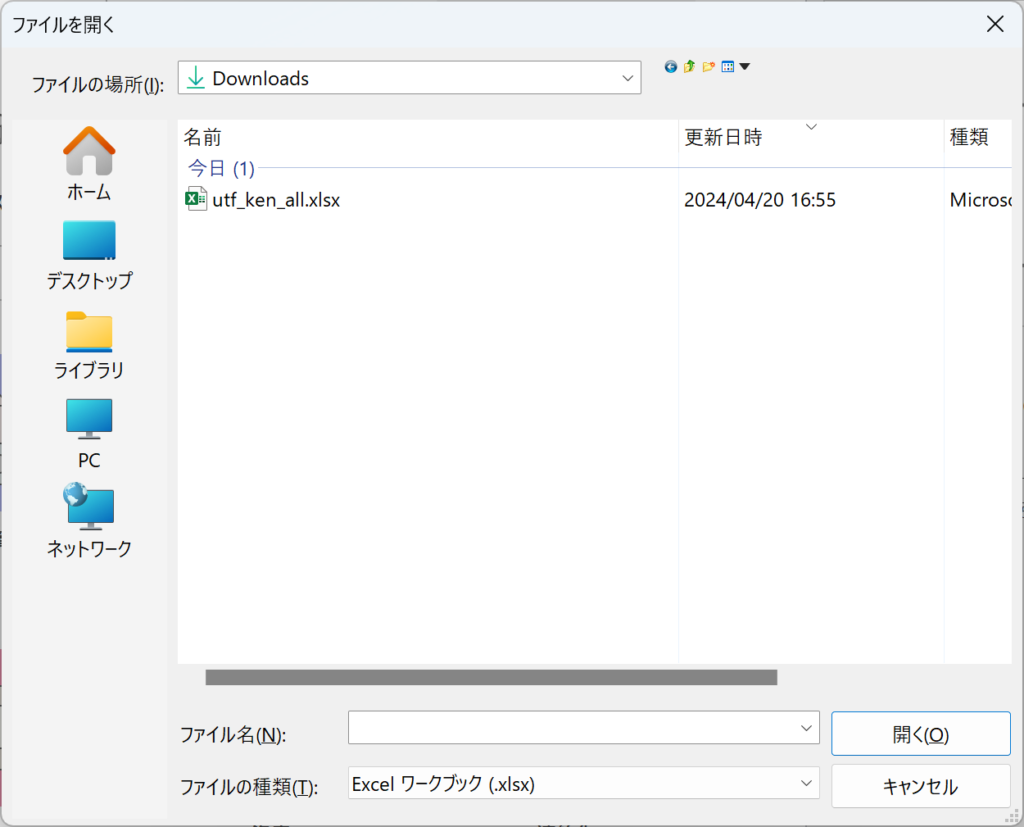Sort by 名前 column header

[203, 138]
